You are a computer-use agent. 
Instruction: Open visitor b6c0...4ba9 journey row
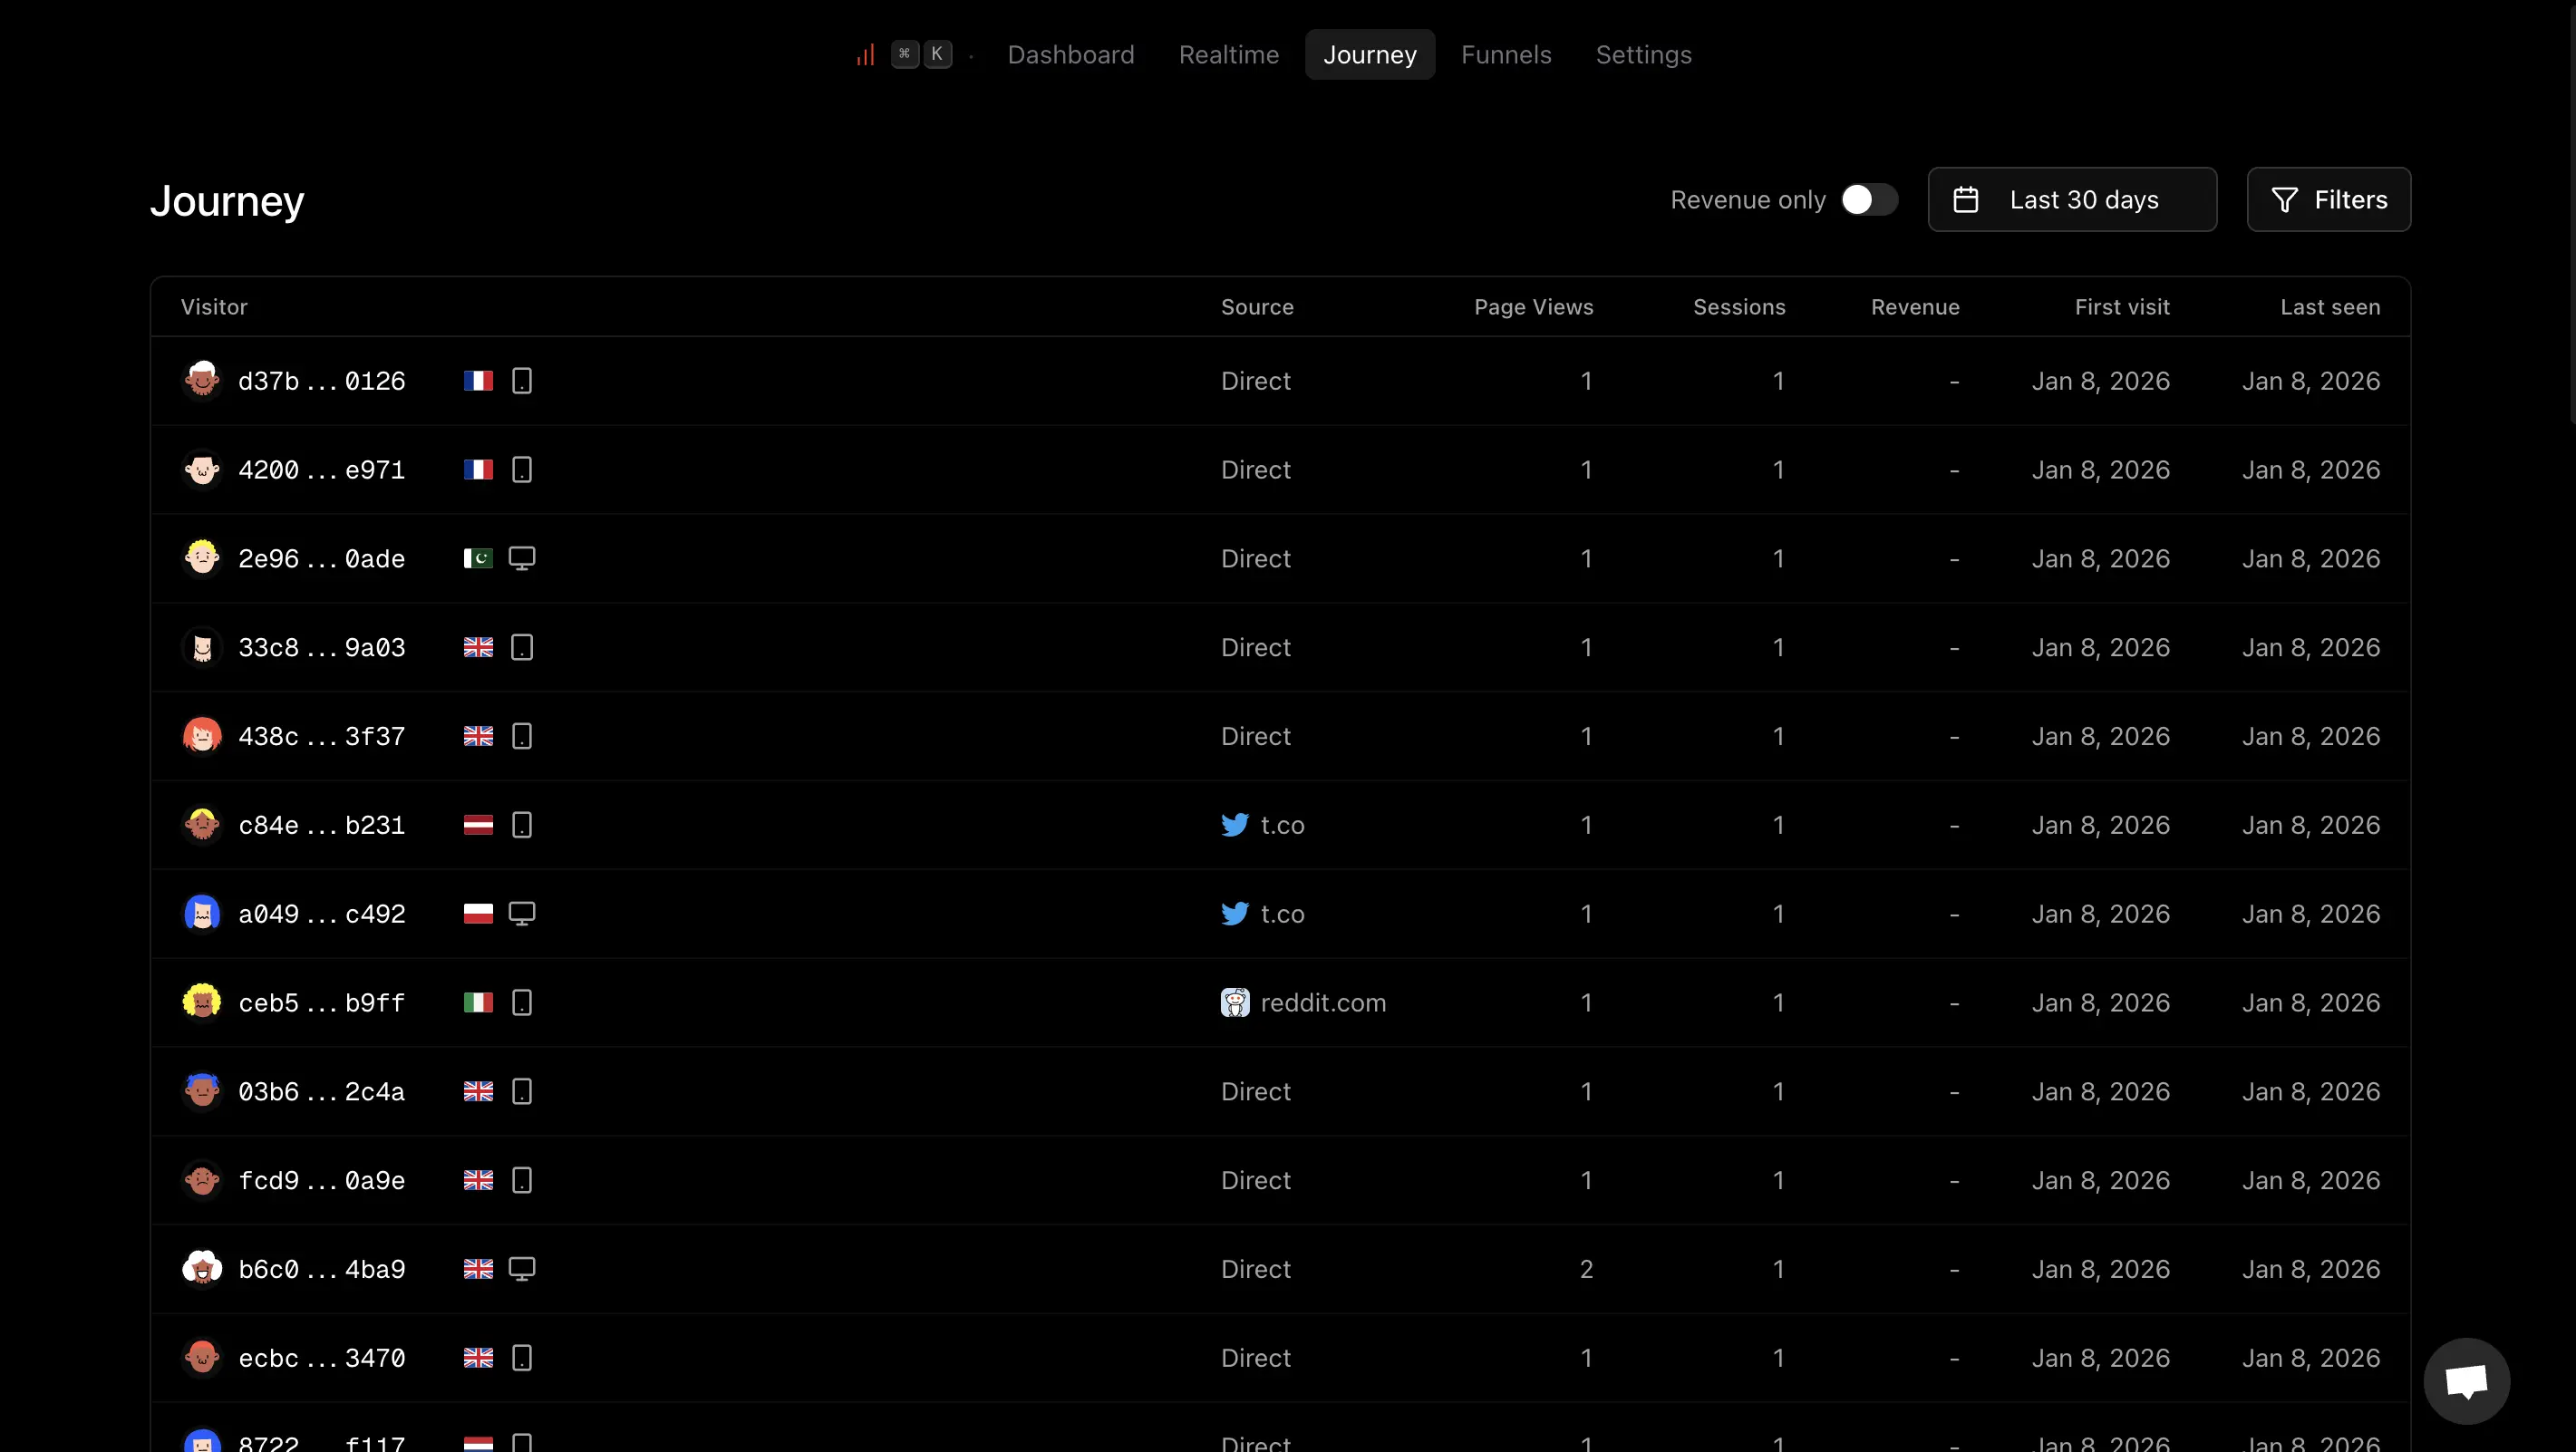(x=321, y=1270)
